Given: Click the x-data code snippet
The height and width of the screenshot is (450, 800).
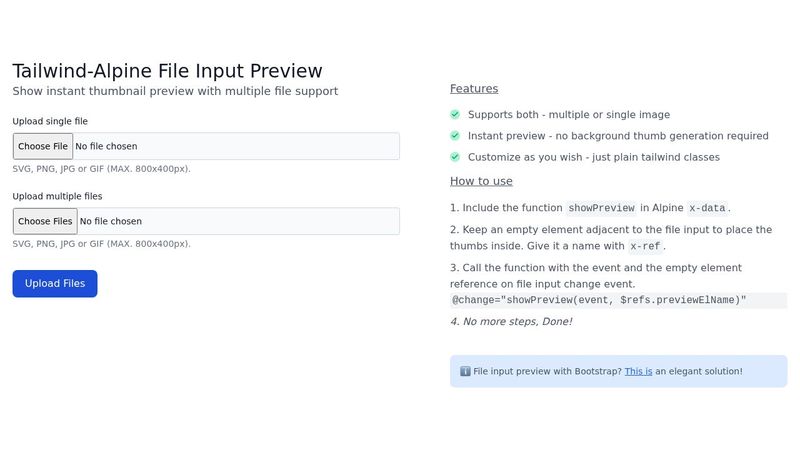Looking at the screenshot, I should point(707,208).
